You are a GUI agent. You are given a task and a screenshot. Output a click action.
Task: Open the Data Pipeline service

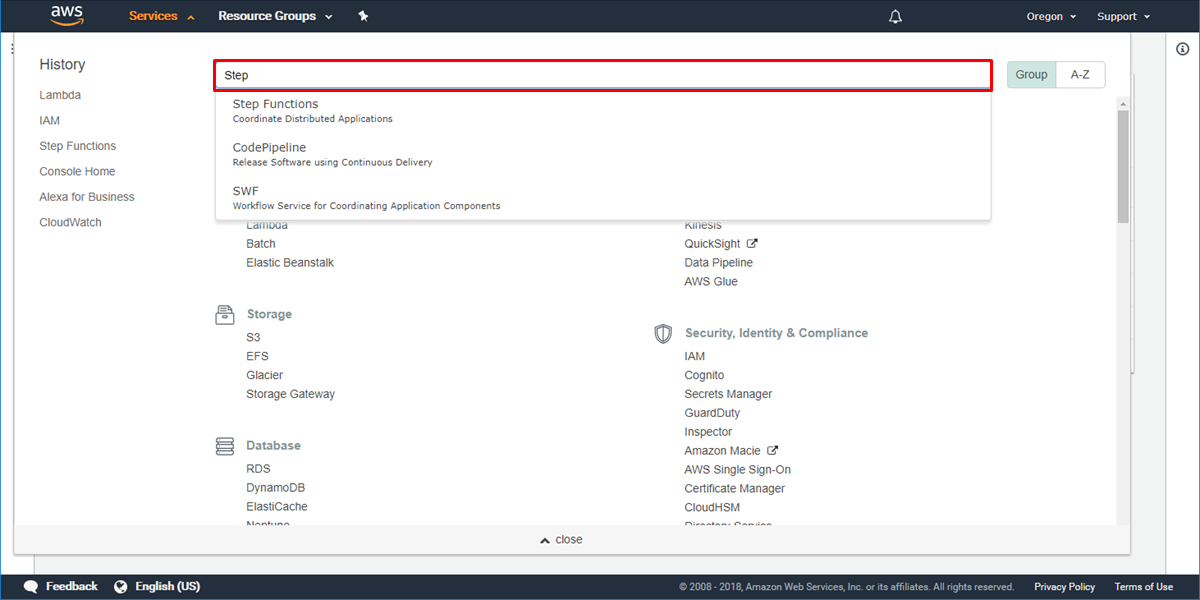(719, 263)
